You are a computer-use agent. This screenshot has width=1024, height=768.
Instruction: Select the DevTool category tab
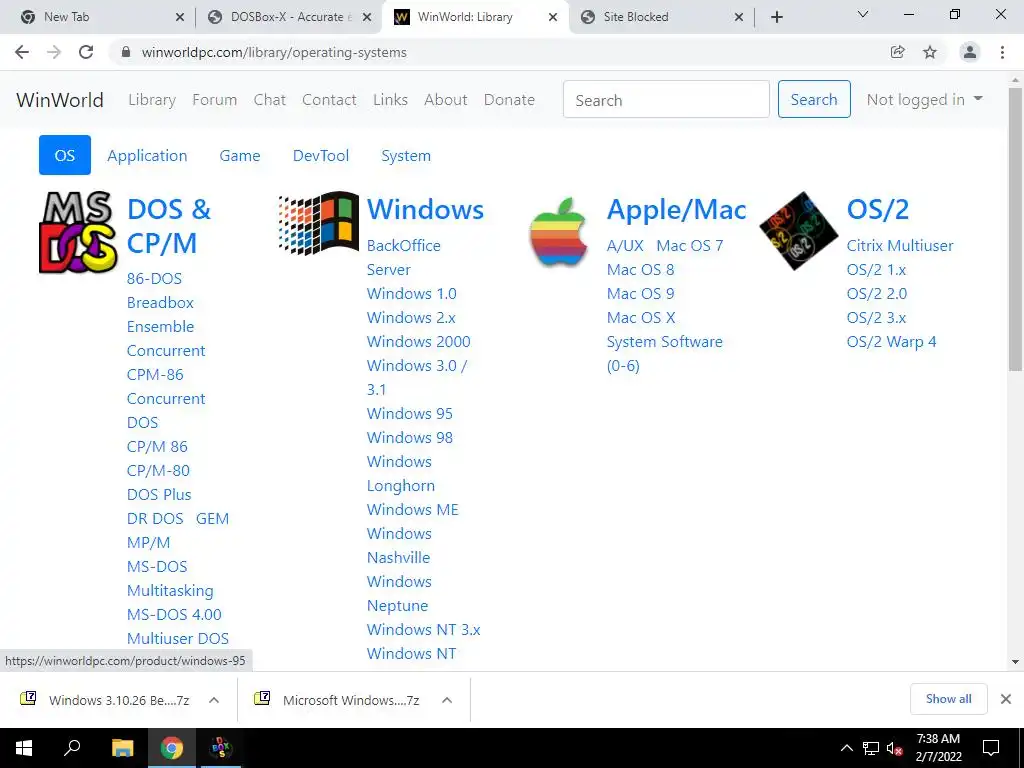click(321, 155)
